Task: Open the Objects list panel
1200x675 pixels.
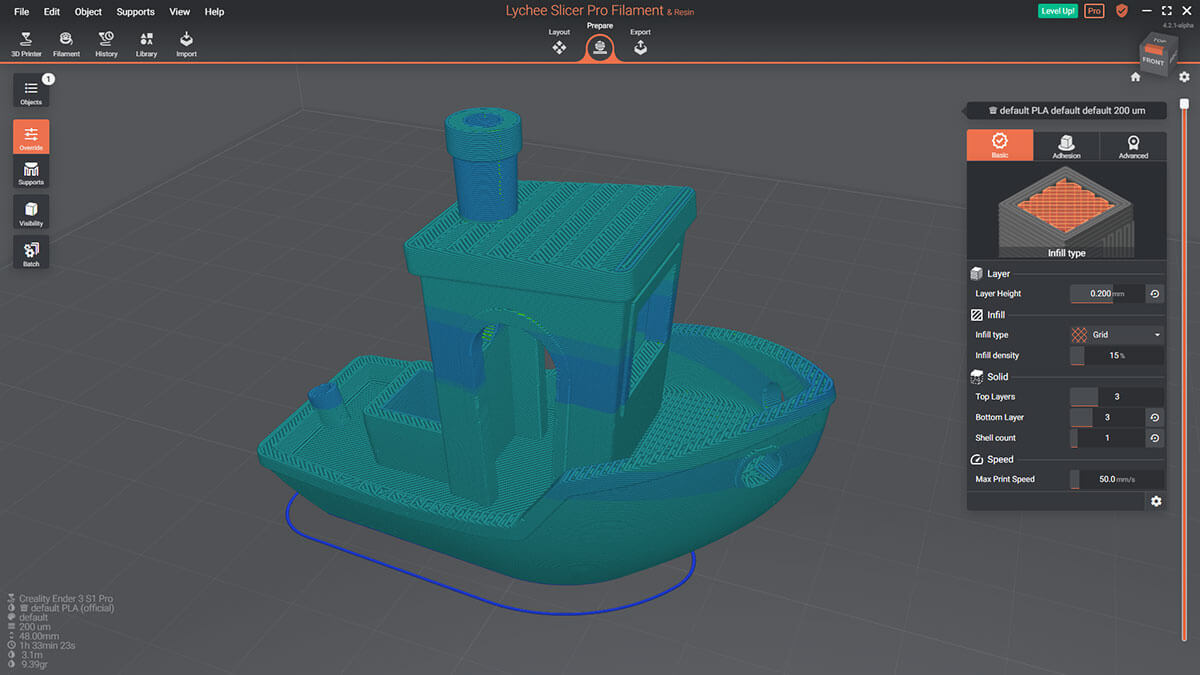Action: point(31,91)
